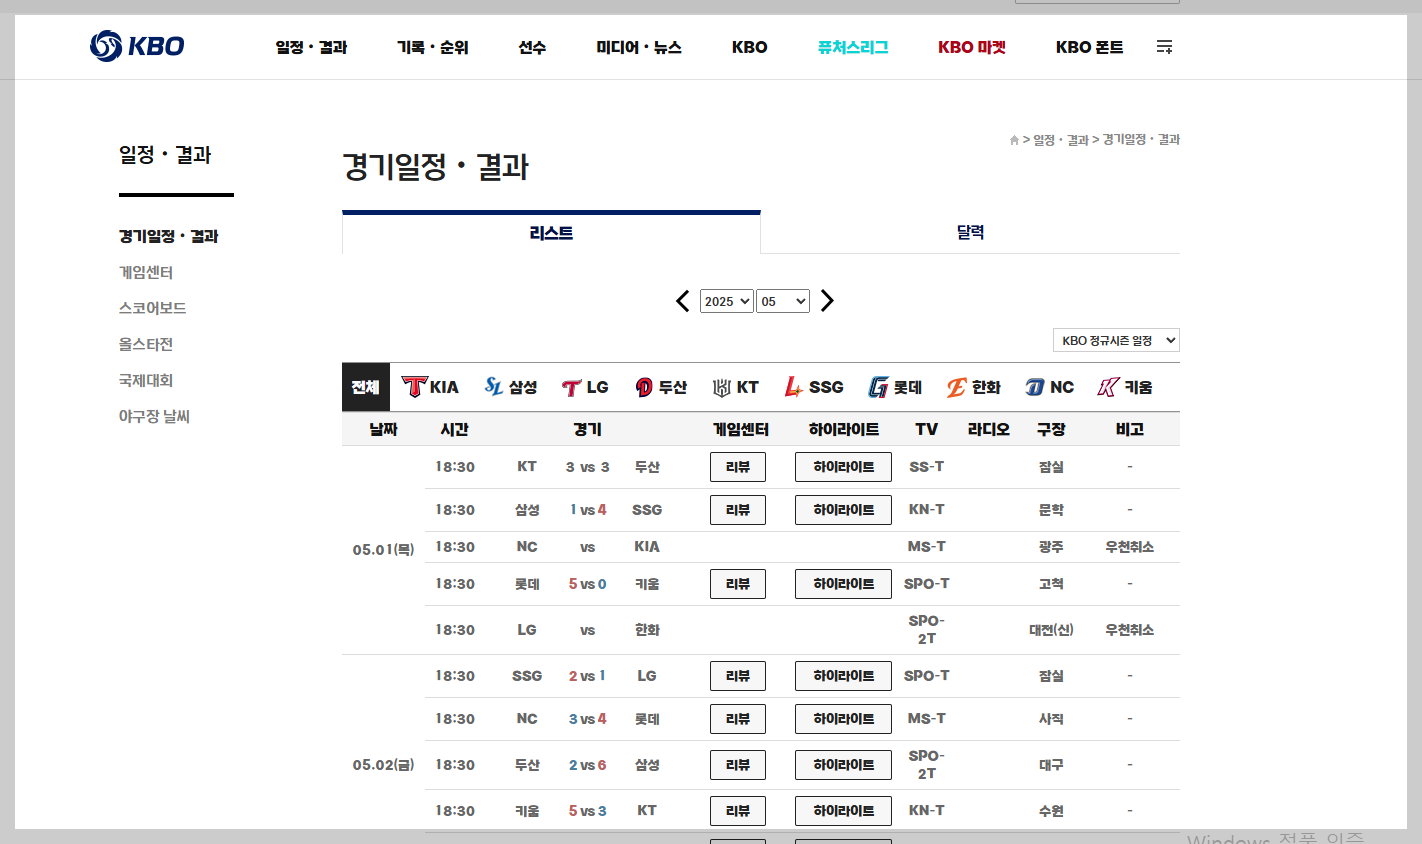Click 리뷰 for SSG vs LG game
Screen dimensions: 1422x844
click(x=738, y=676)
